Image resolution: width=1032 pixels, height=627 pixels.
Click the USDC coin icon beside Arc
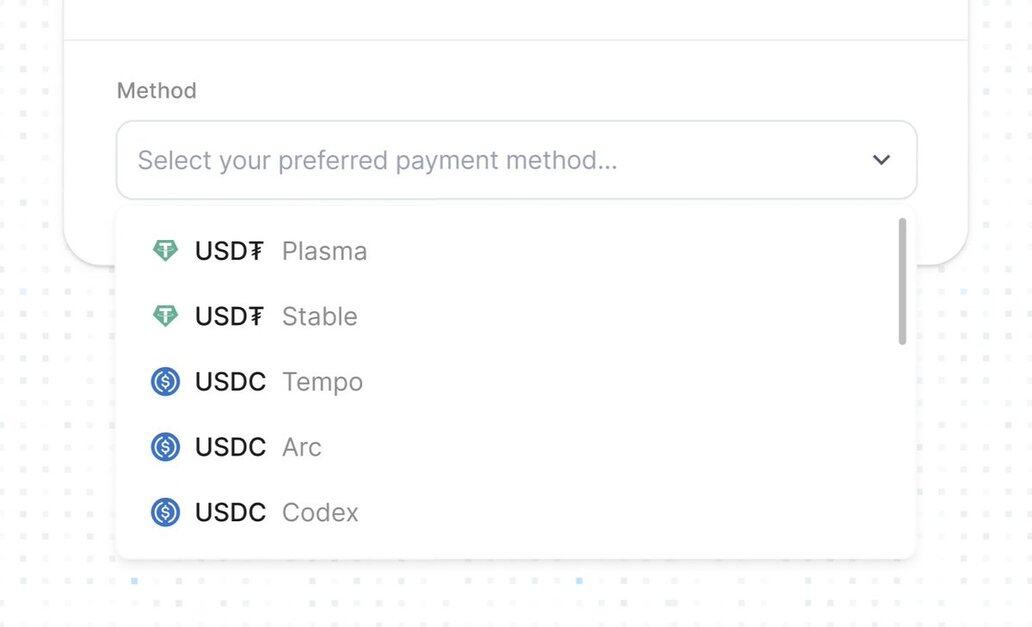click(165, 447)
